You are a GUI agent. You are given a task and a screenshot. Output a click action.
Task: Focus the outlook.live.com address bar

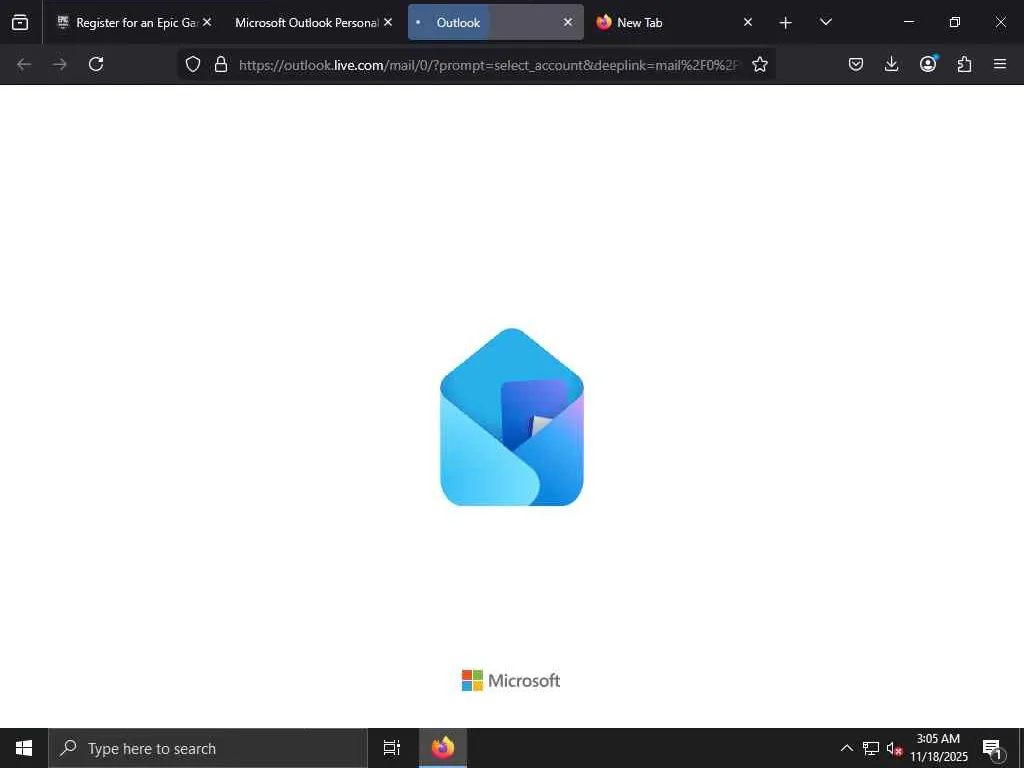click(488, 65)
